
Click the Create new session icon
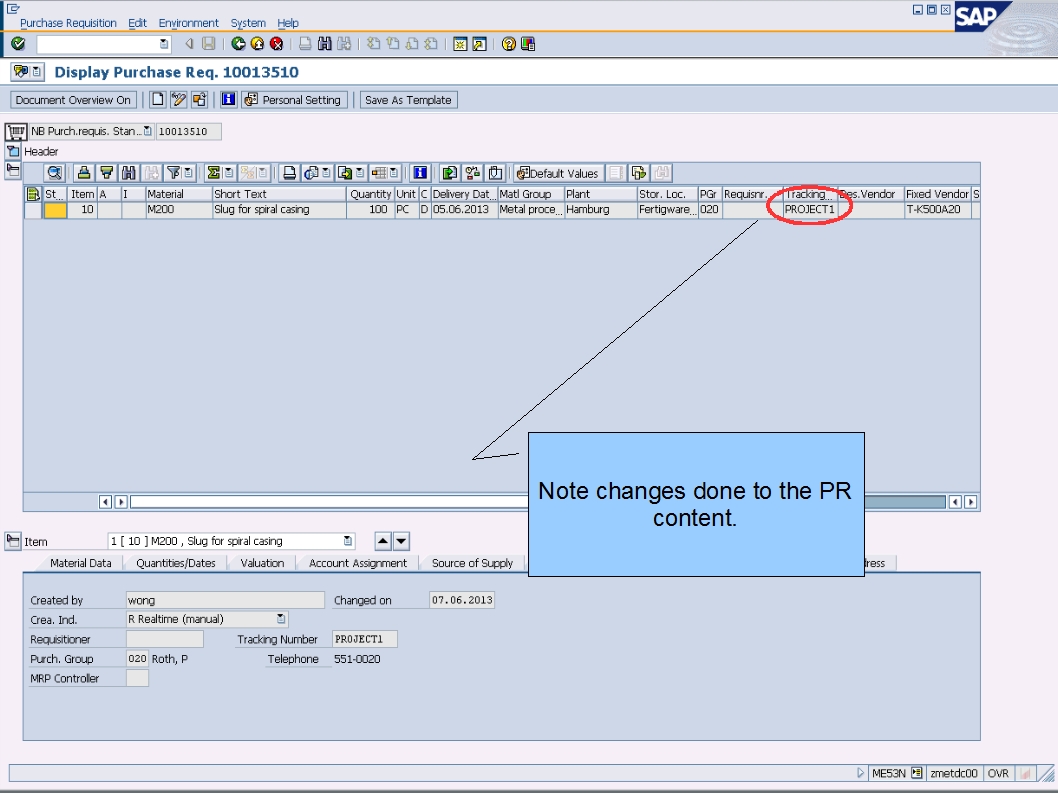pyautogui.click(x=460, y=44)
